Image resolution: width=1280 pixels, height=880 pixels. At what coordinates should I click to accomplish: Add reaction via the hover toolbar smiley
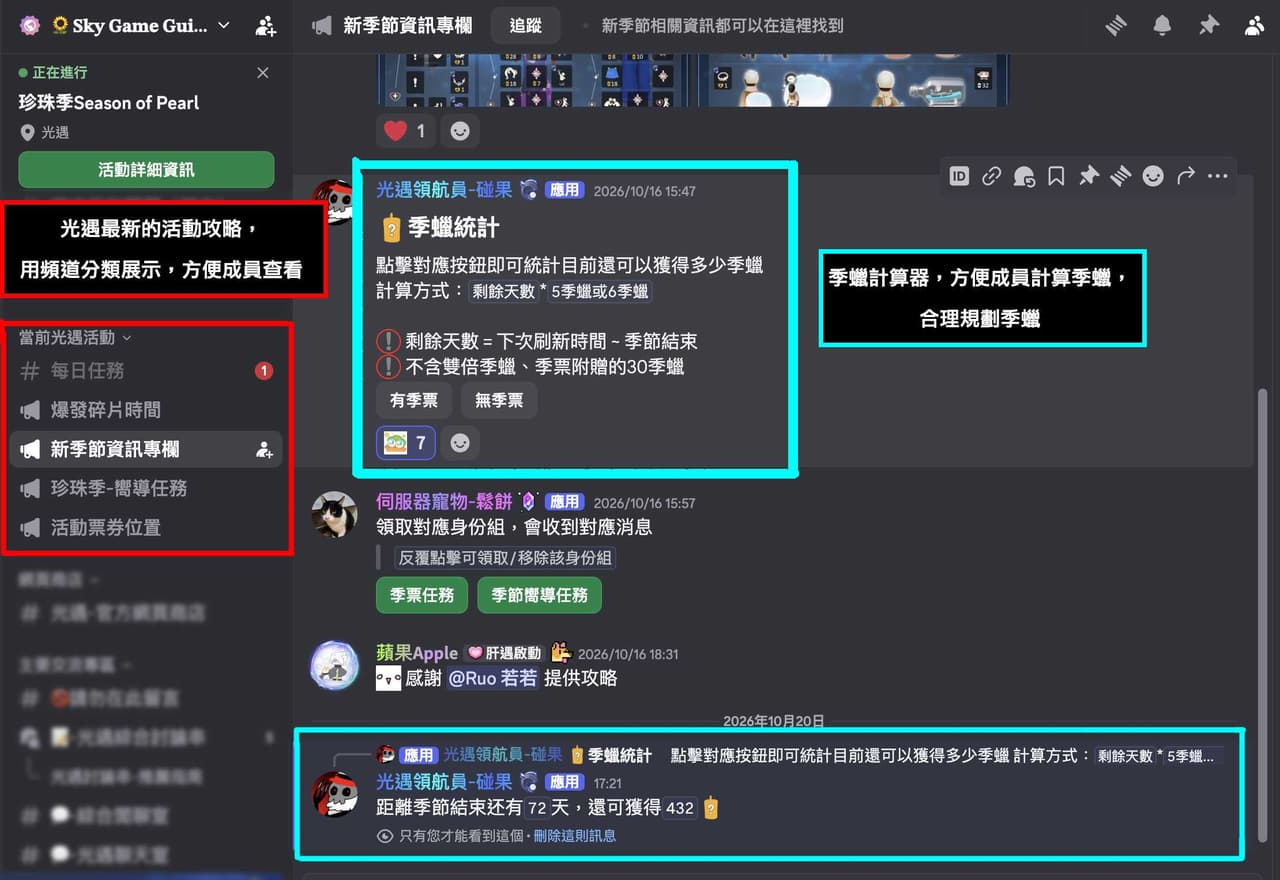1153,176
